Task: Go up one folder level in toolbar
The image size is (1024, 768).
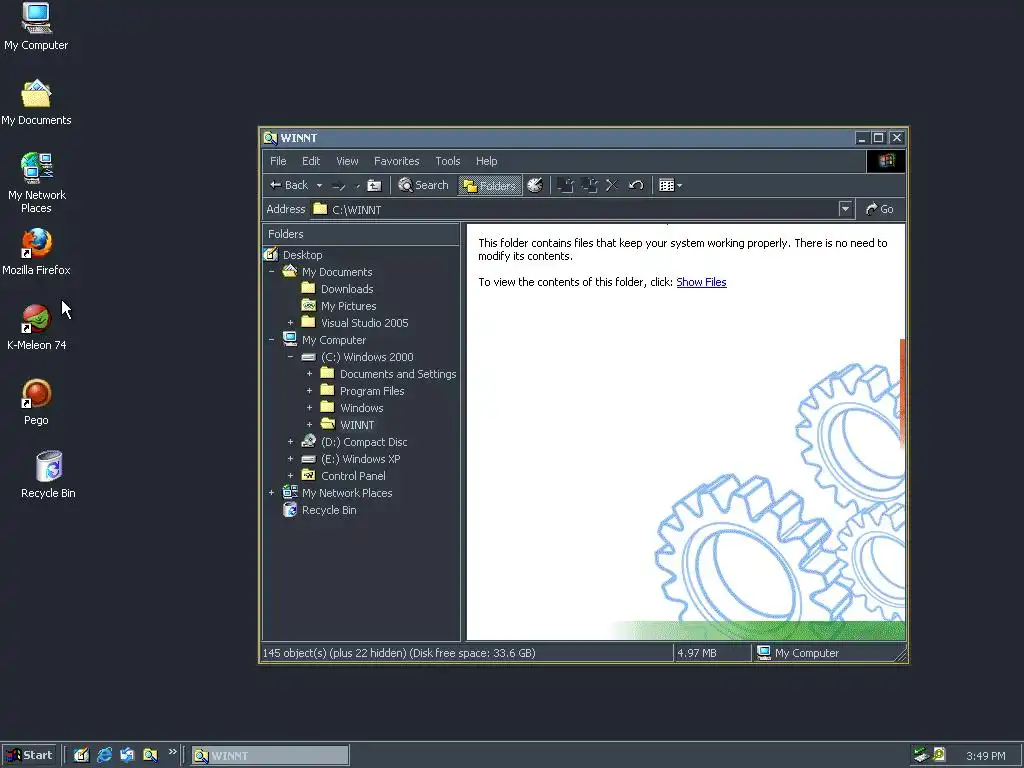Action: [x=374, y=185]
